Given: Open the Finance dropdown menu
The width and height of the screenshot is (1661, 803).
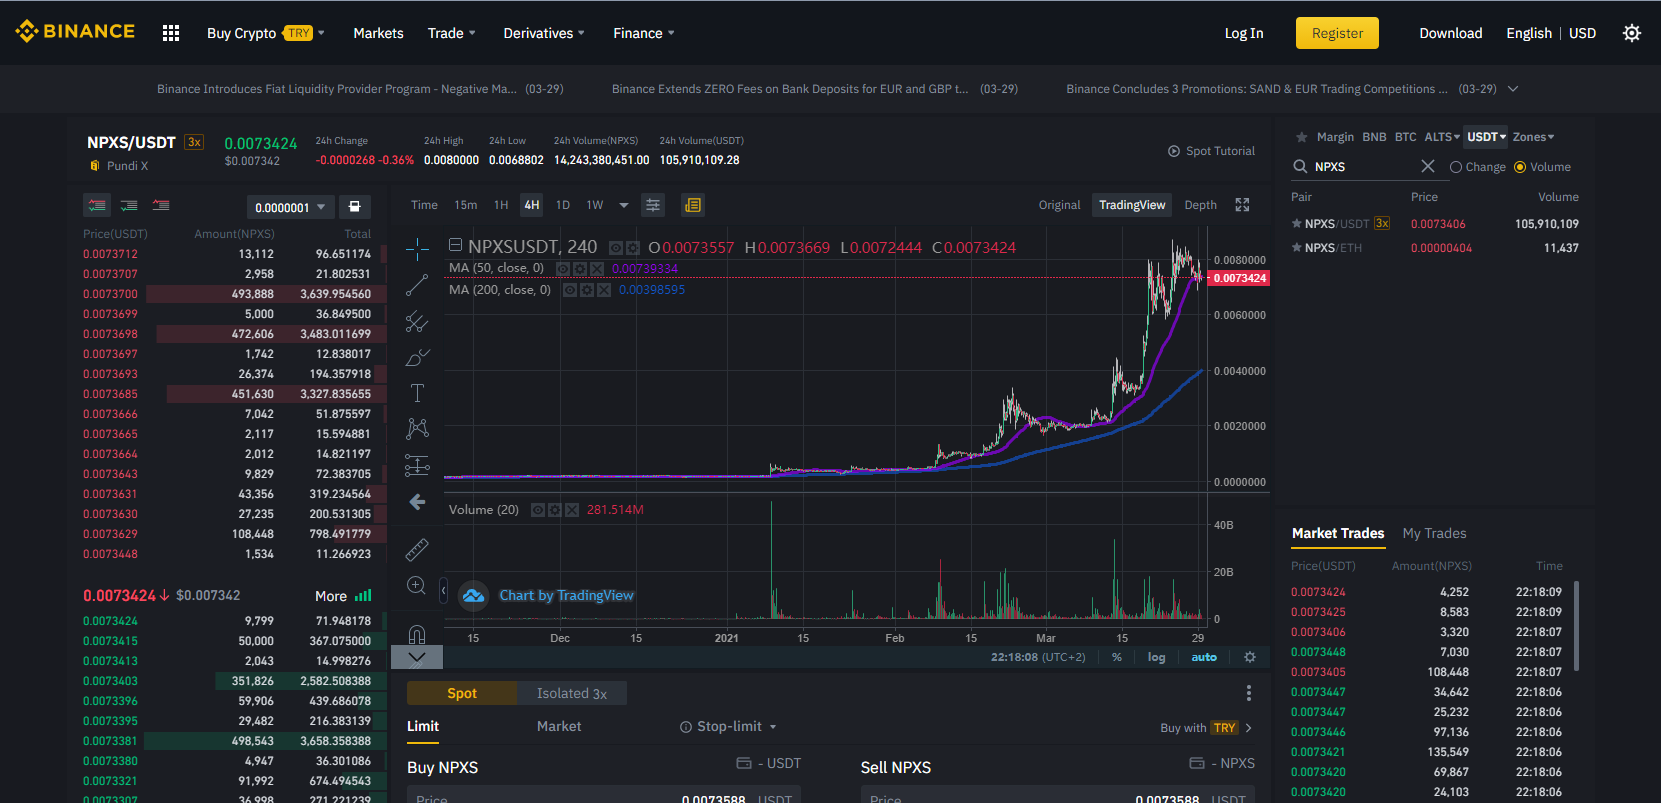Looking at the screenshot, I should point(644,33).
